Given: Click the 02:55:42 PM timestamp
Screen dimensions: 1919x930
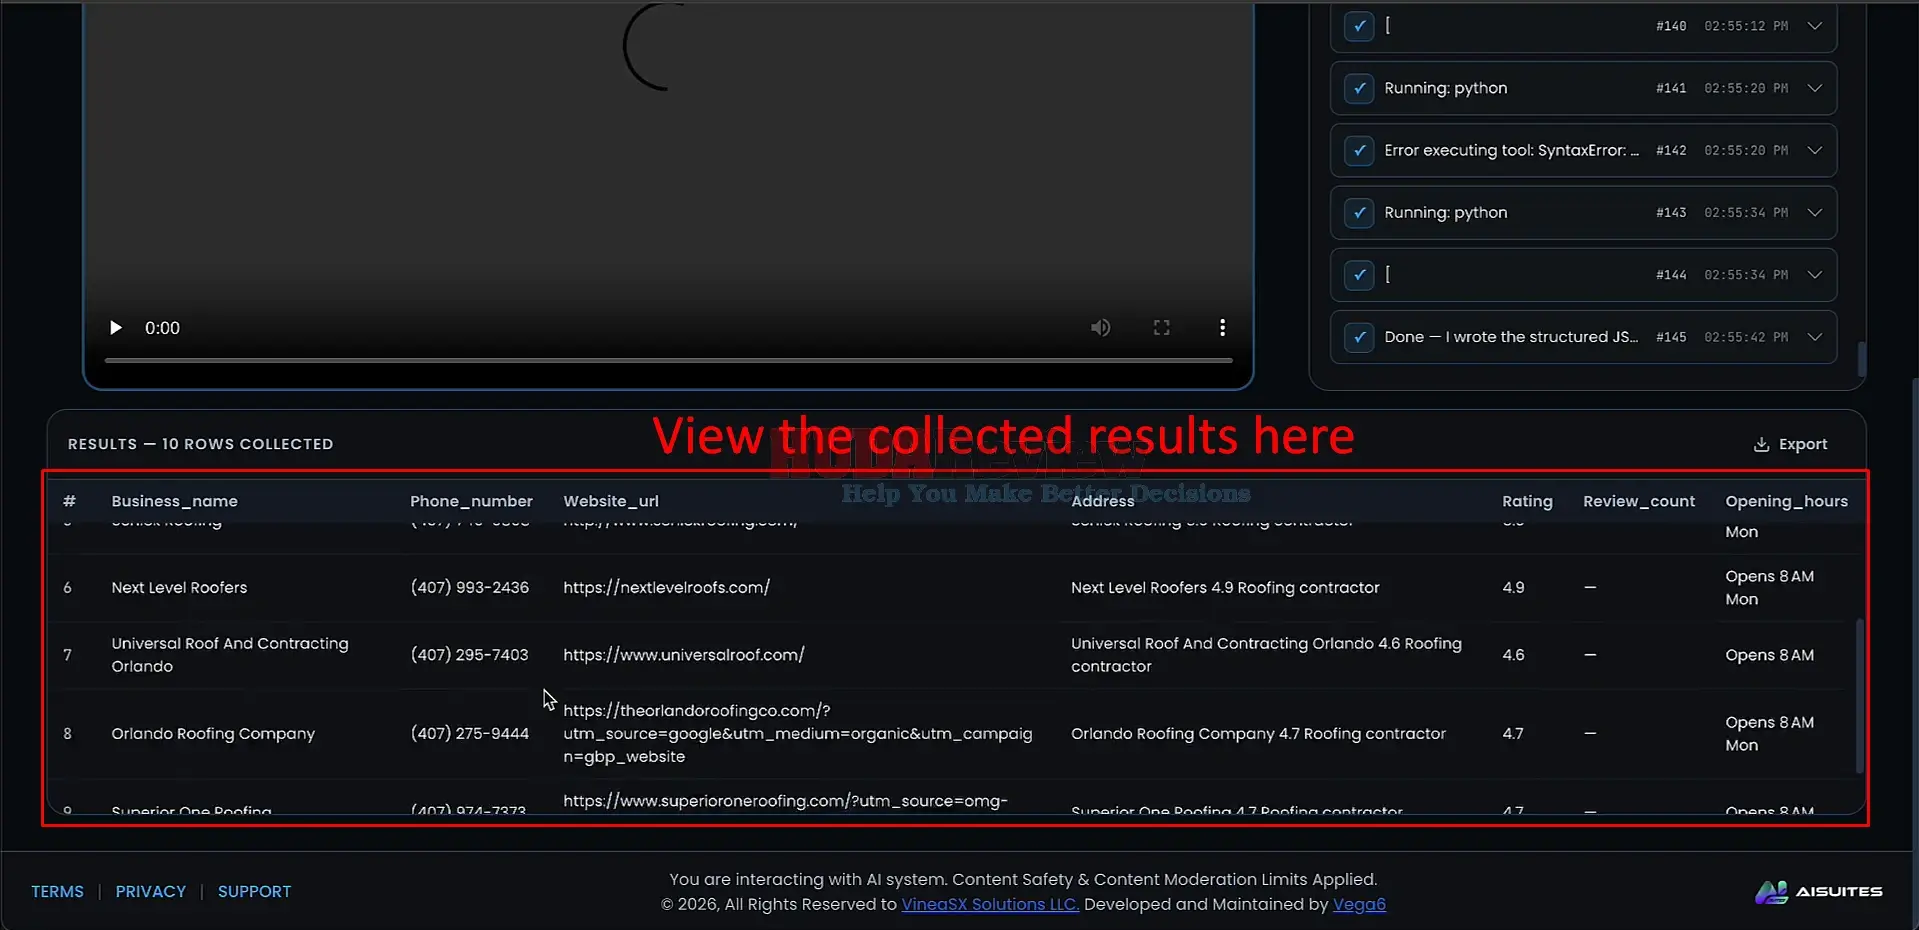Looking at the screenshot, I should pos(1746,337).
